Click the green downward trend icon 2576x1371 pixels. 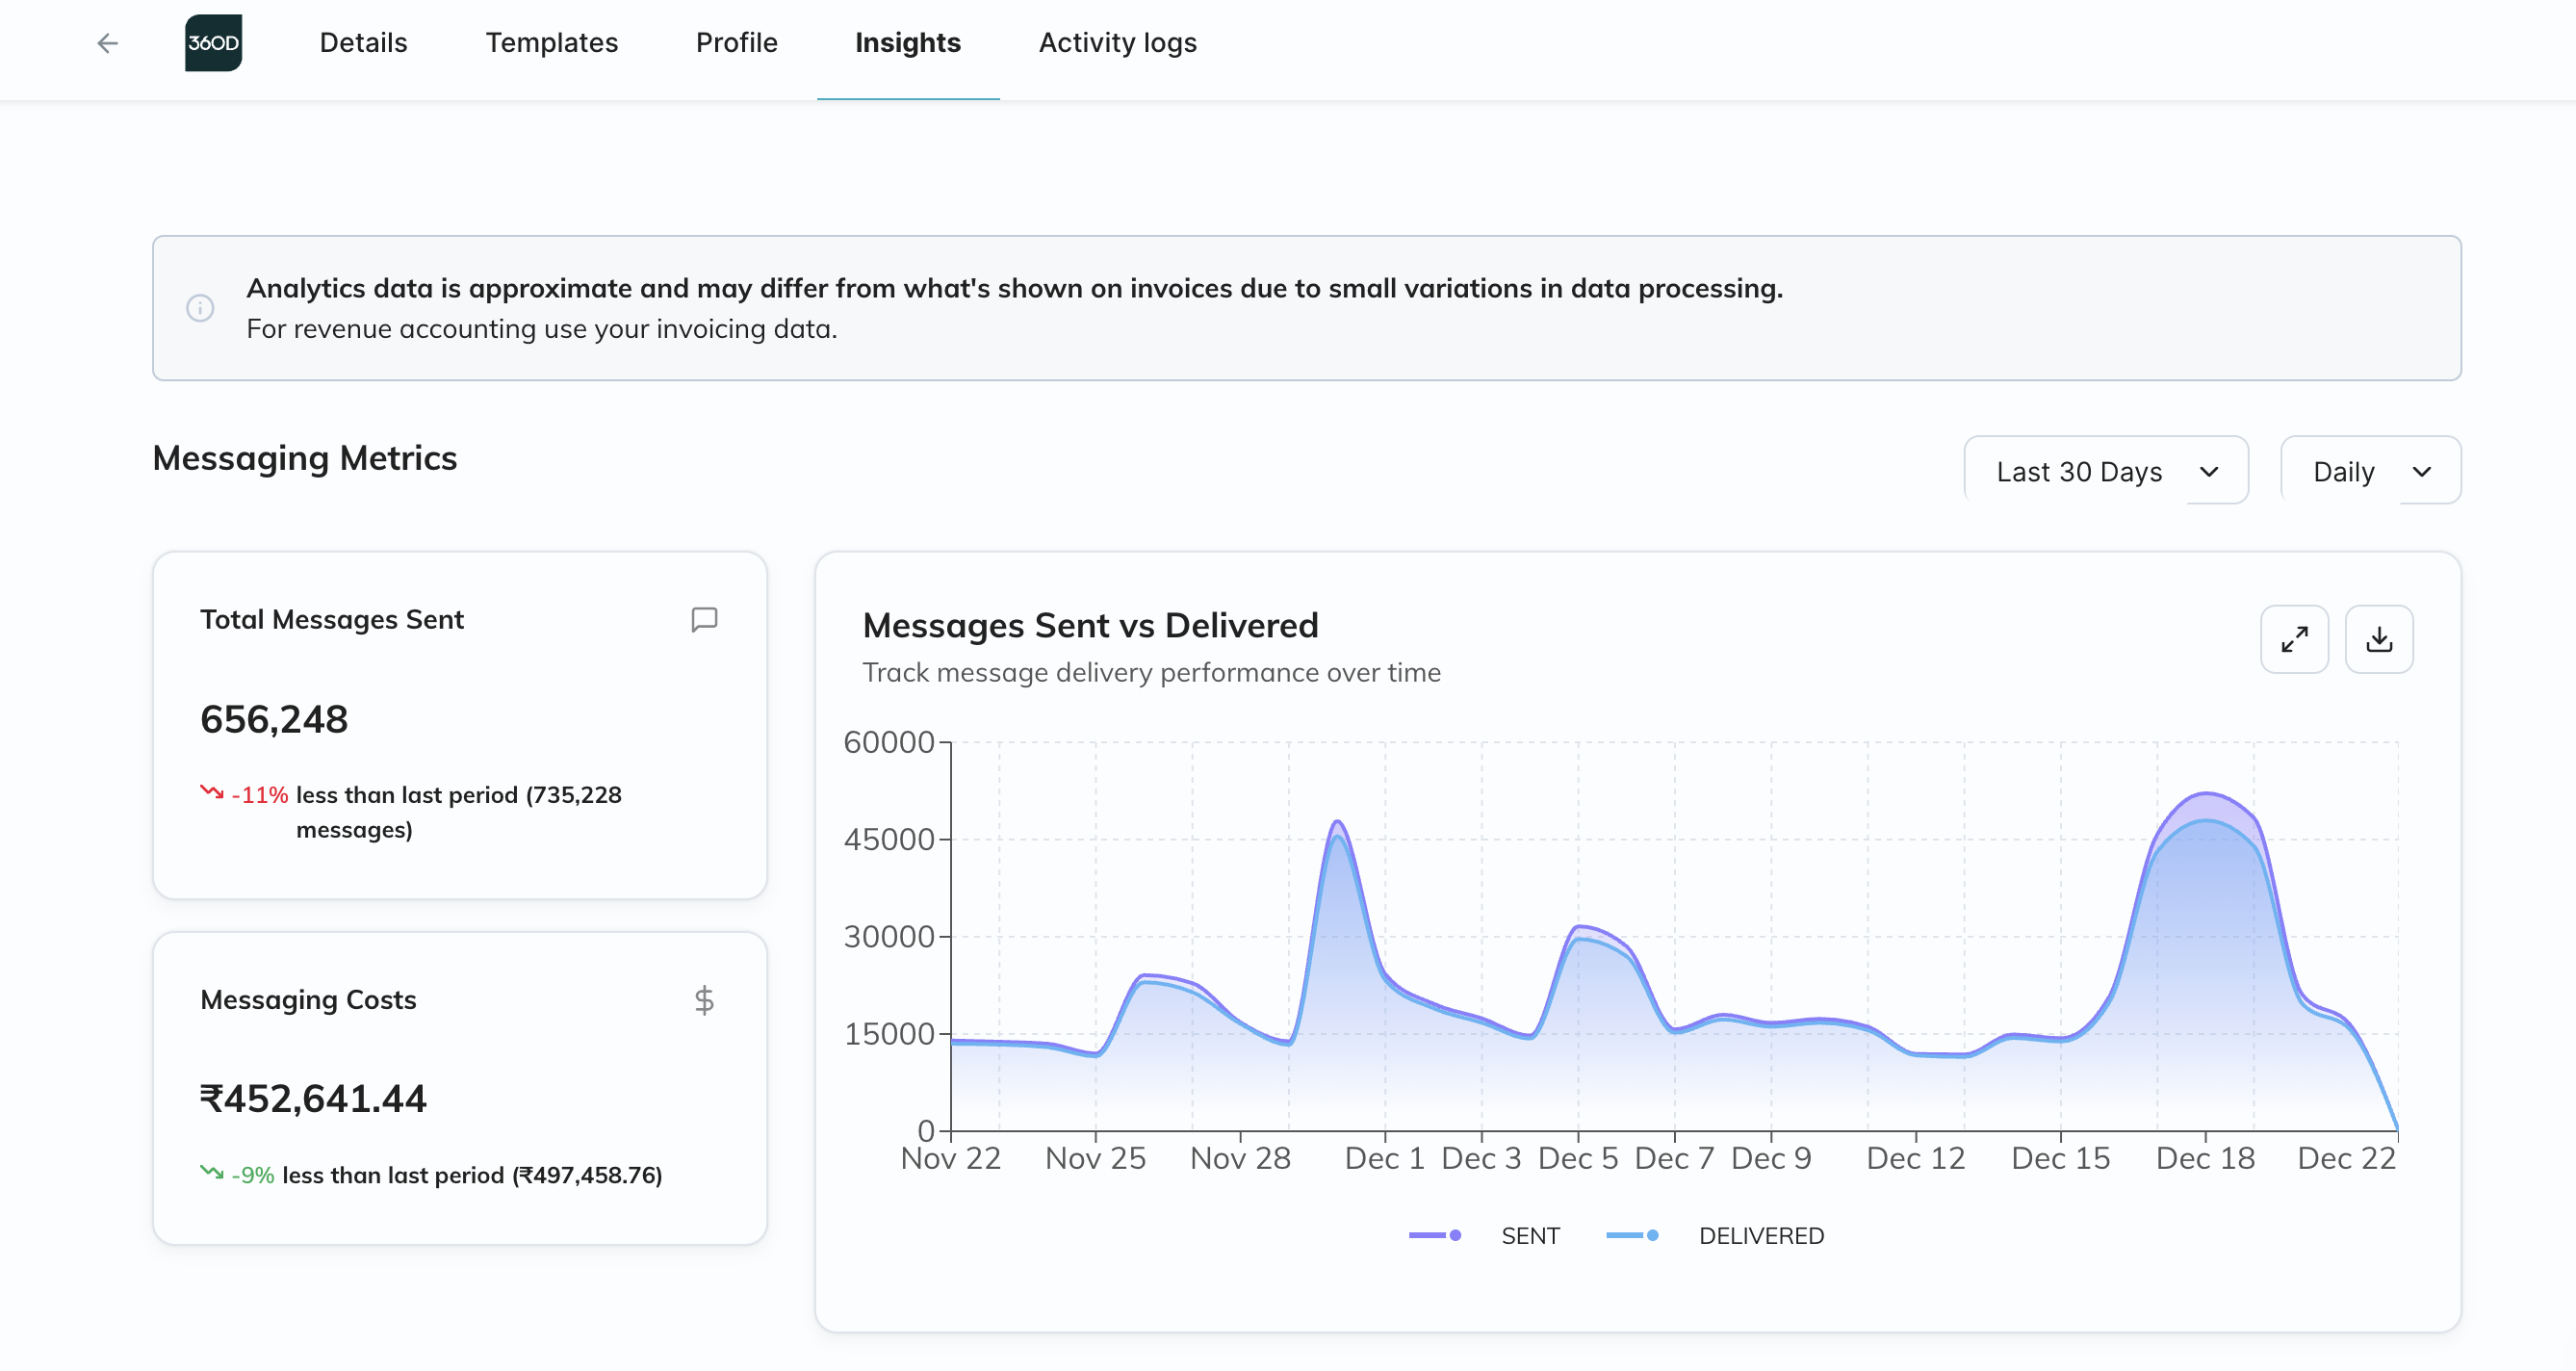[212, 1172]
